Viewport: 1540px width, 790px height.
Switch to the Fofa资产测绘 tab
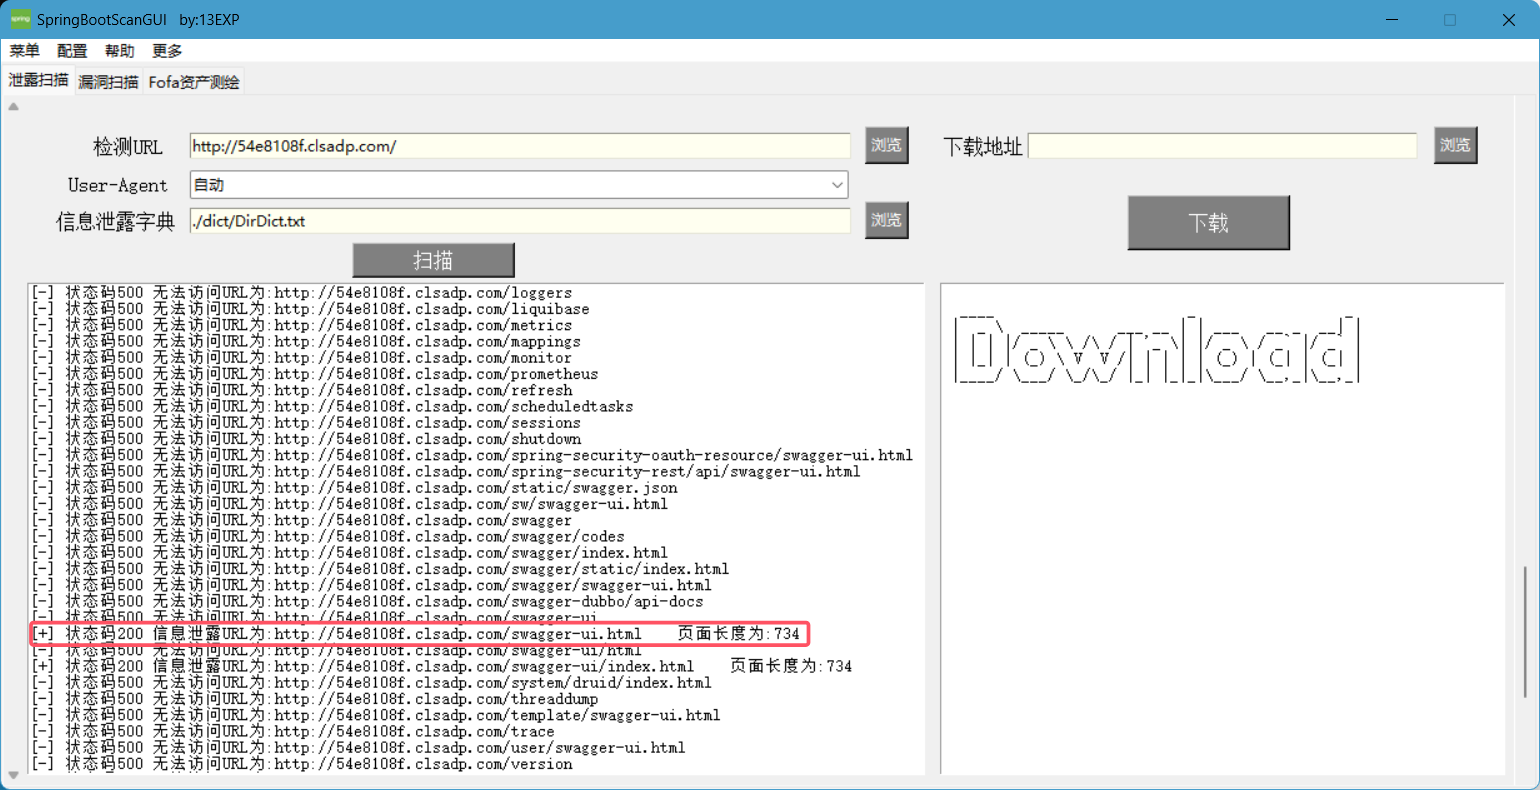tap(194, 82)
